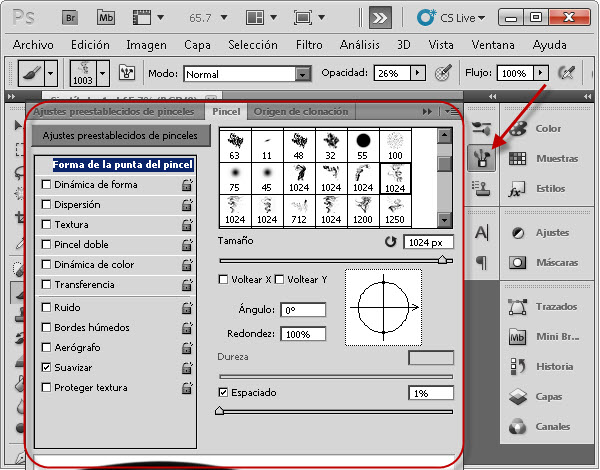Open Mini Bridge from the Mb icon

tap(106, 18)
